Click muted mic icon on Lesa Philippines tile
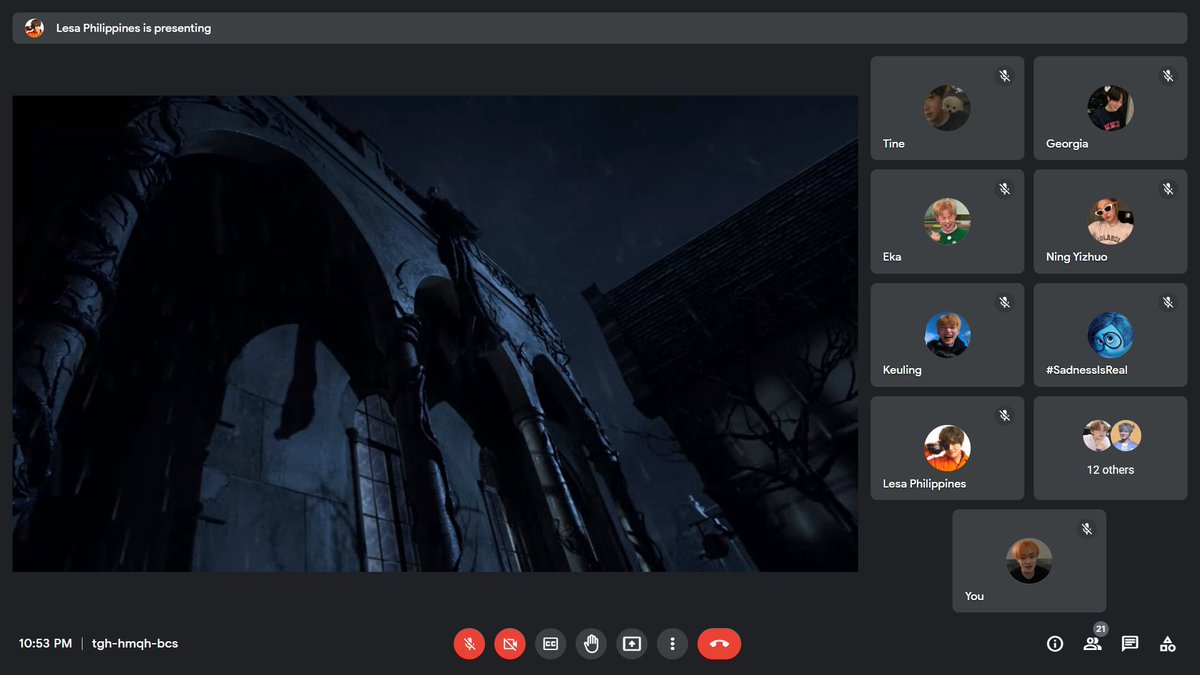Viewport: 1200px width, 675px height. pos(1004,415)
